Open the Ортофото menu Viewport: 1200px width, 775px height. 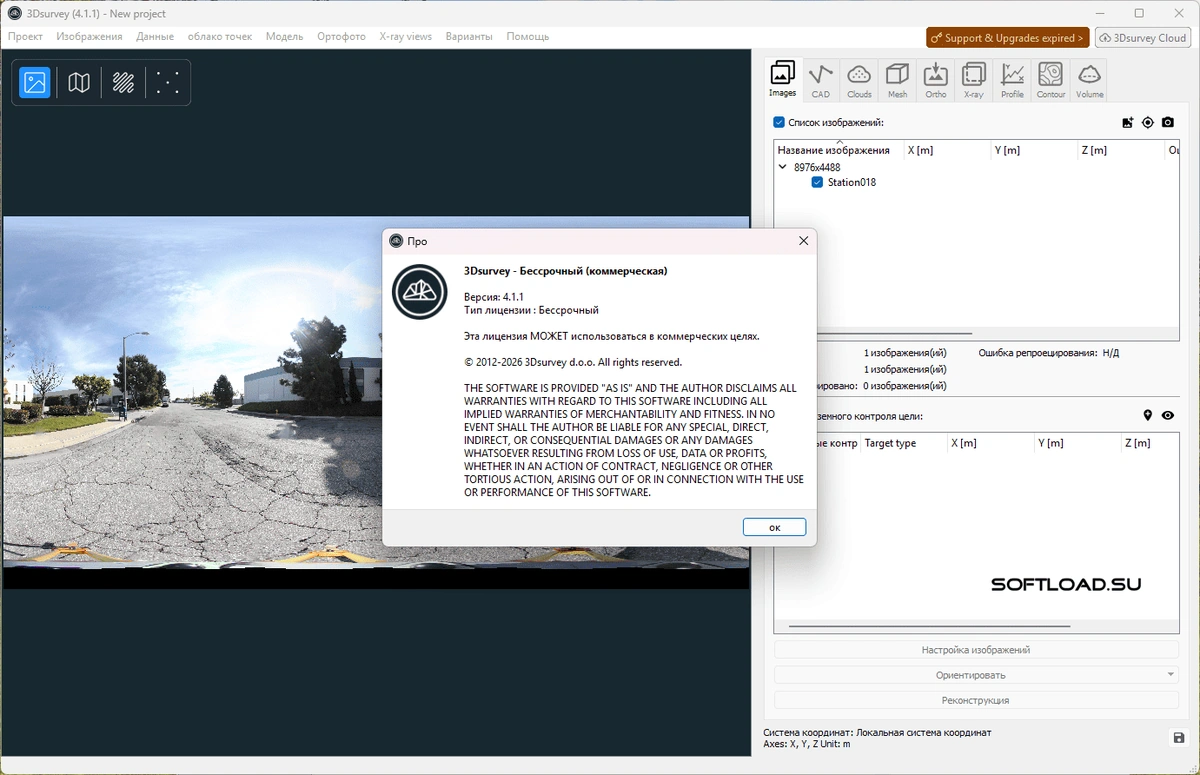(x=341, y=37)
